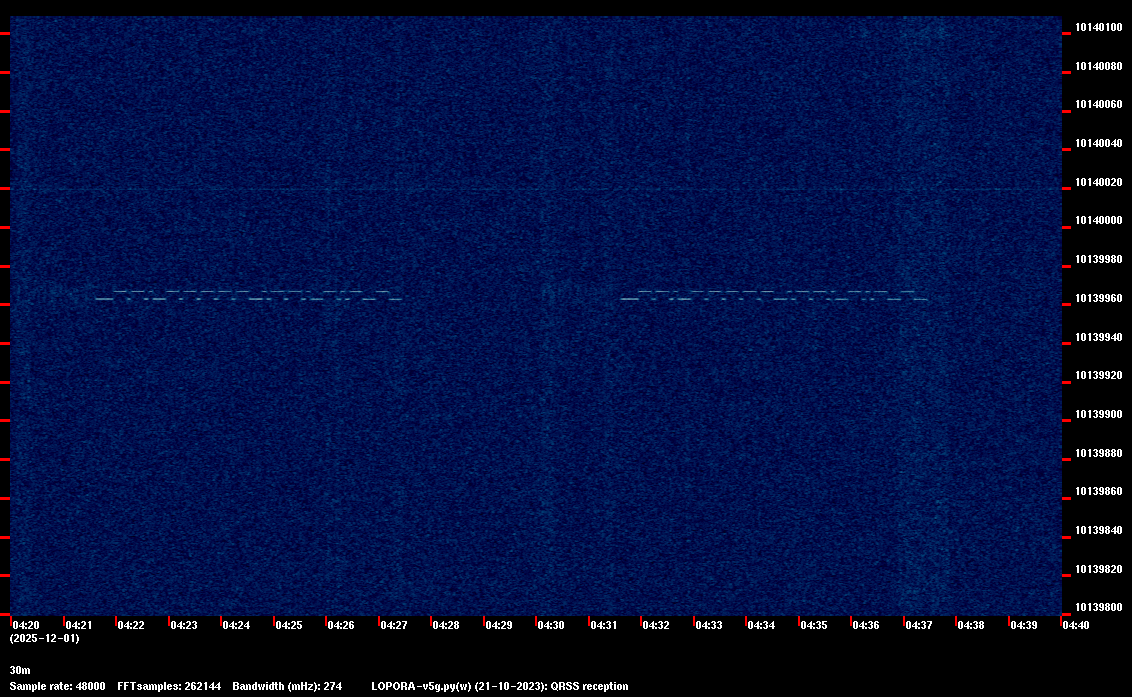This screenshot has height=697, width=1132.
Task: Click the 10140020 frequency label
Action: coord(1099,182)
